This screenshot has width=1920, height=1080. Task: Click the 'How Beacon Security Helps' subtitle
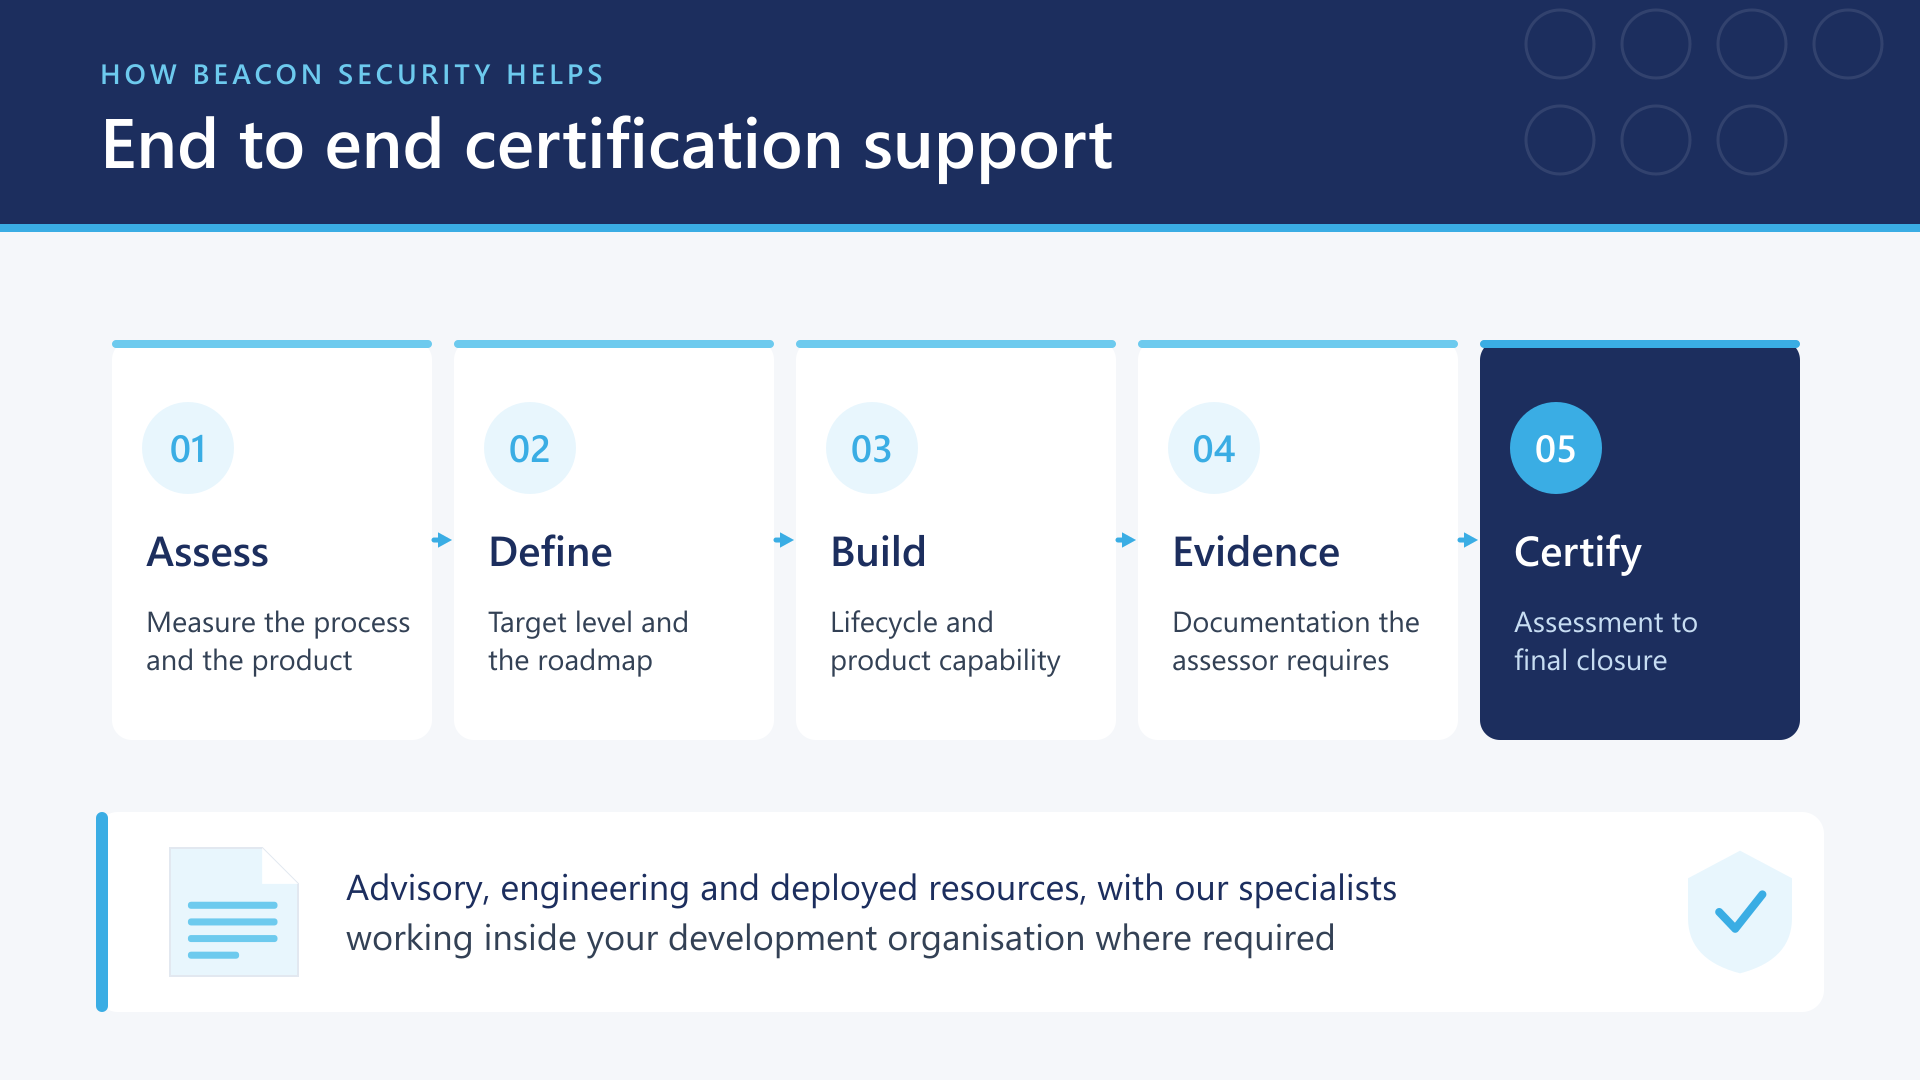coord(353,75)
